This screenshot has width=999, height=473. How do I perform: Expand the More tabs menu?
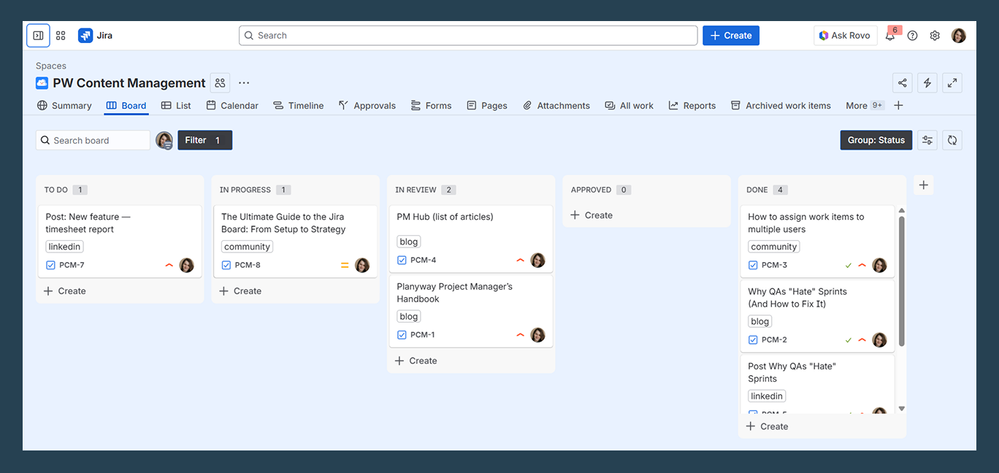(x=865, y=105)
